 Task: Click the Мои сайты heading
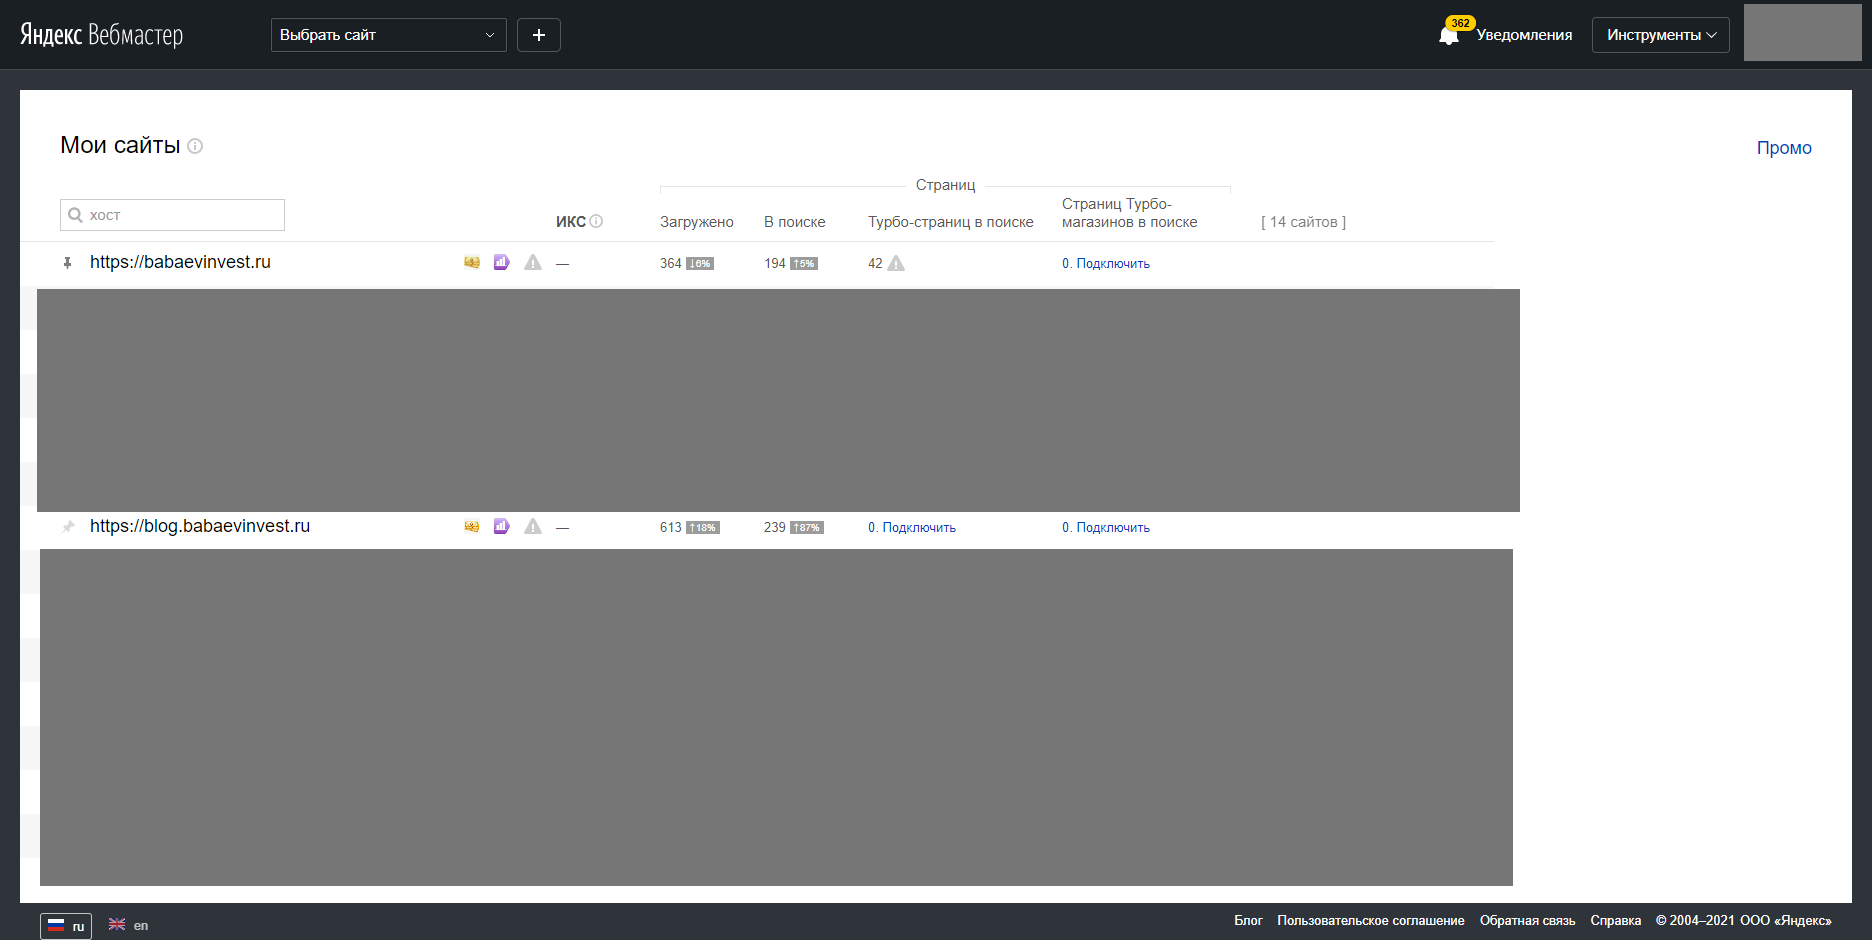click(x=120, y=145)
